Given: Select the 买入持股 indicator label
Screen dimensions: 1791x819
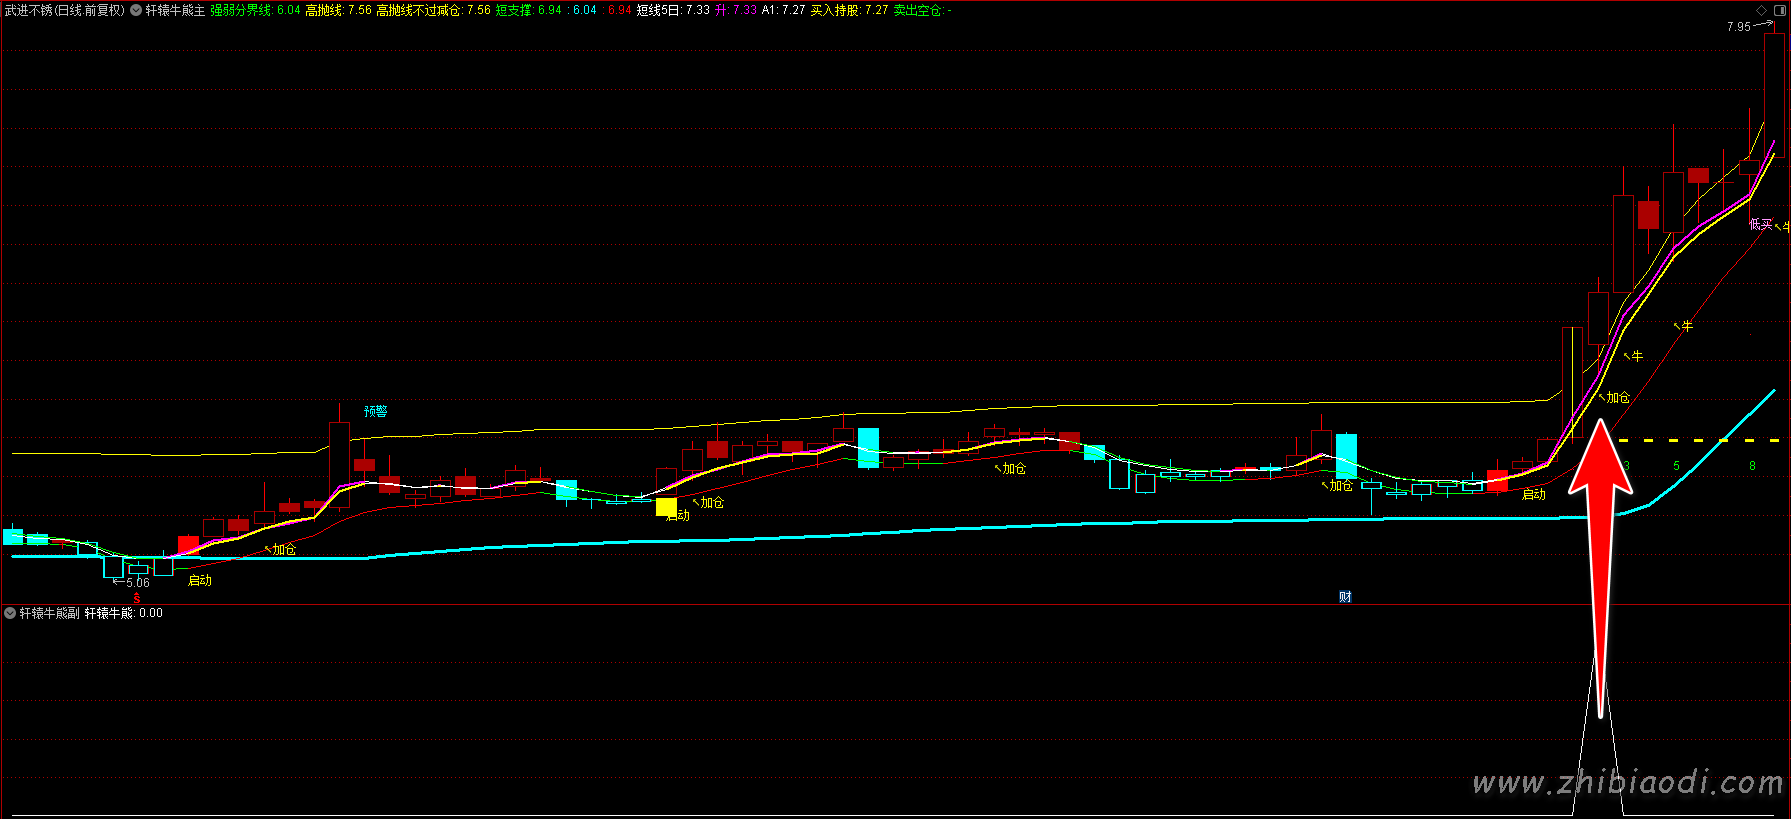Looking at the screenshot, I should pyautogui.click(x=835, y=10).
